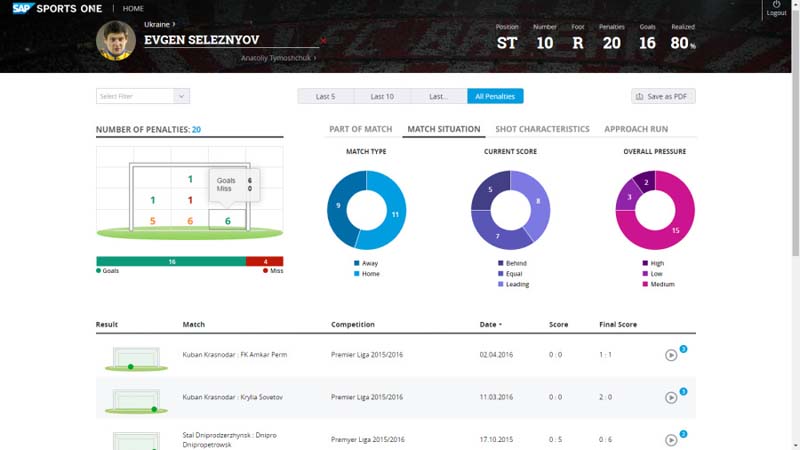Screen dimensions: 800x450
Task: Open the Select Filter dropdown
Action: coord(143,96)
